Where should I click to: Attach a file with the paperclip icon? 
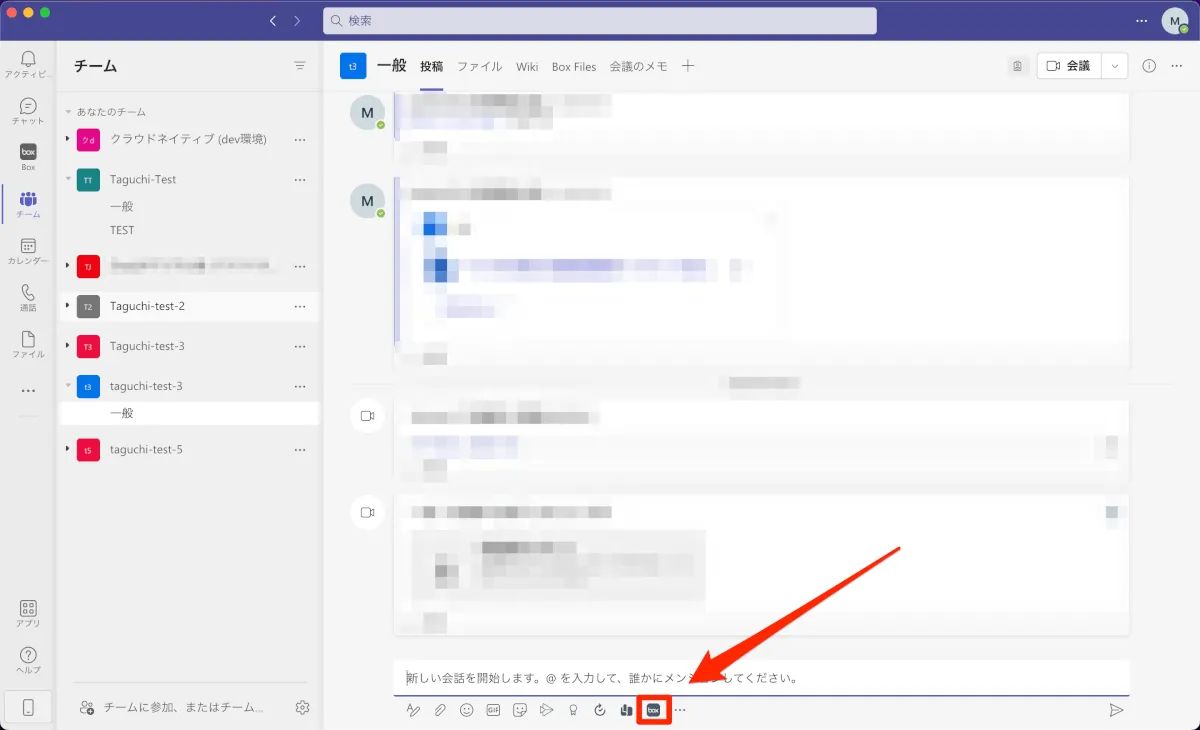point(439,710)
